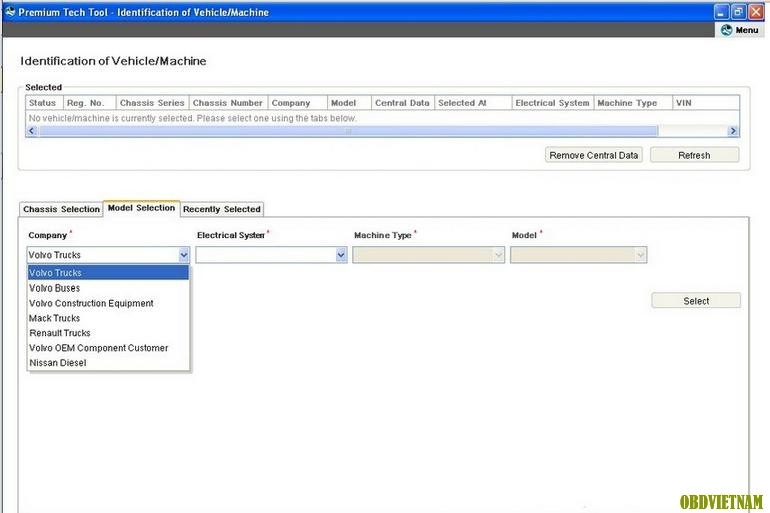Close the Premium Tech Tool window

pyautogui.click(x=755, y=12)
